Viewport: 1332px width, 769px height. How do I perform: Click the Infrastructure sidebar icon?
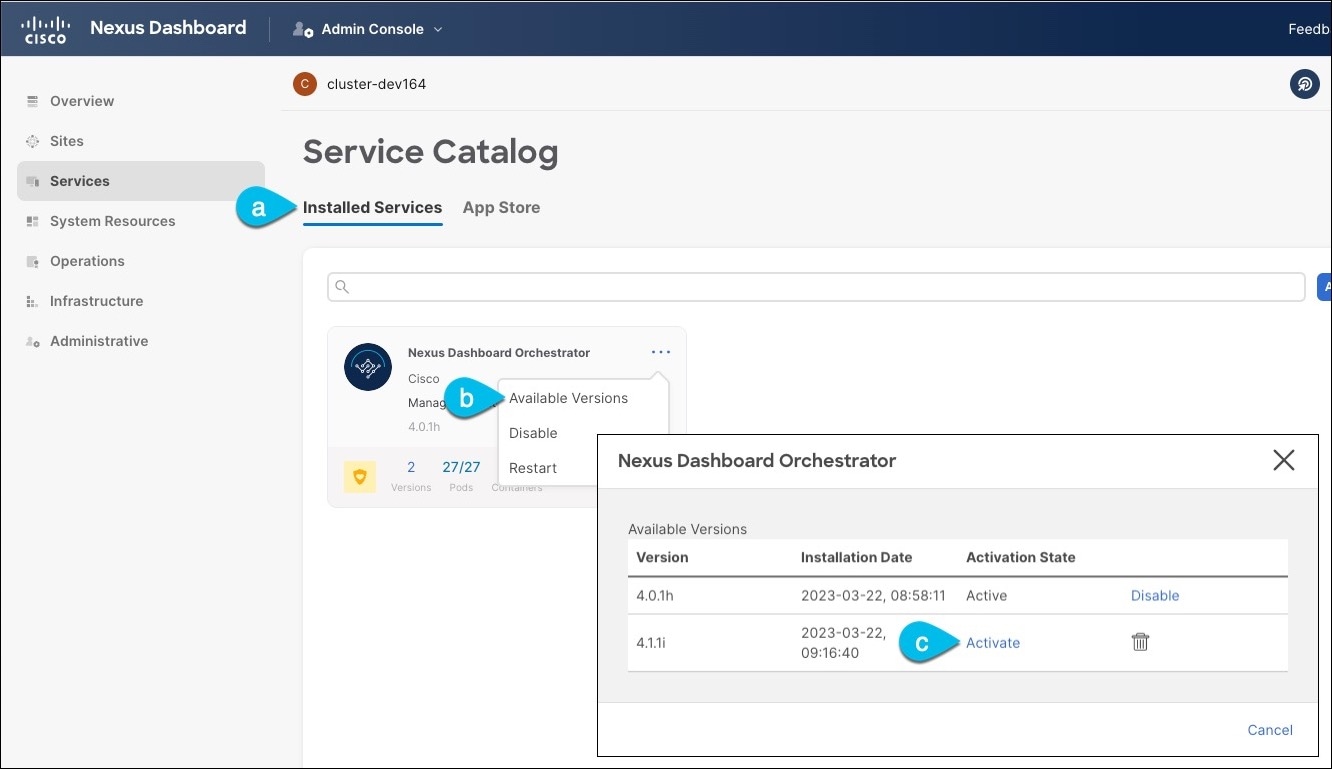(33, 301)
